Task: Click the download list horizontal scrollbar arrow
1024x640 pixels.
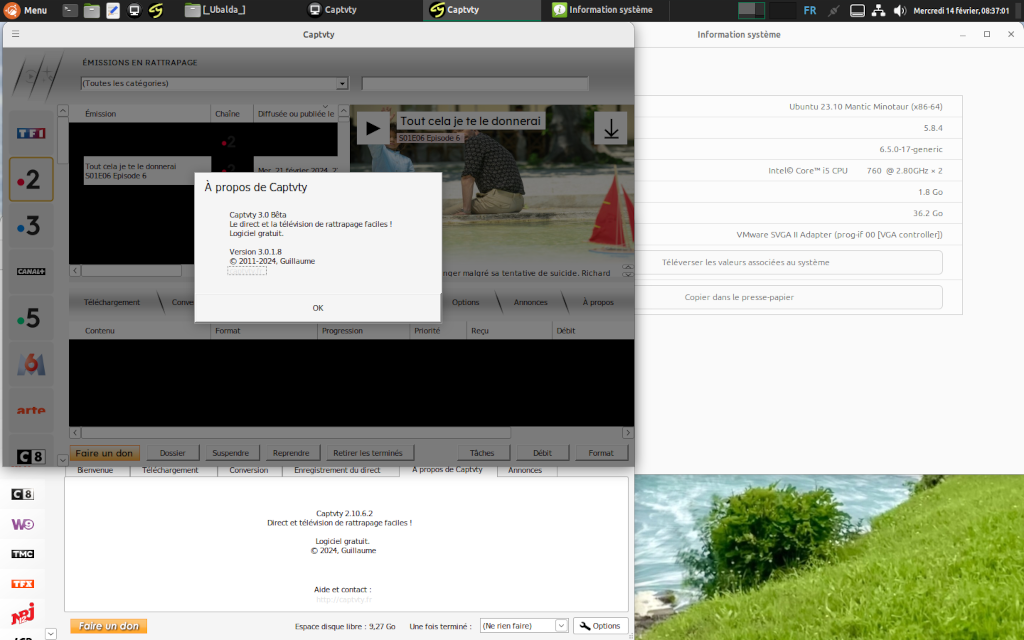Action: click(627, 433)
